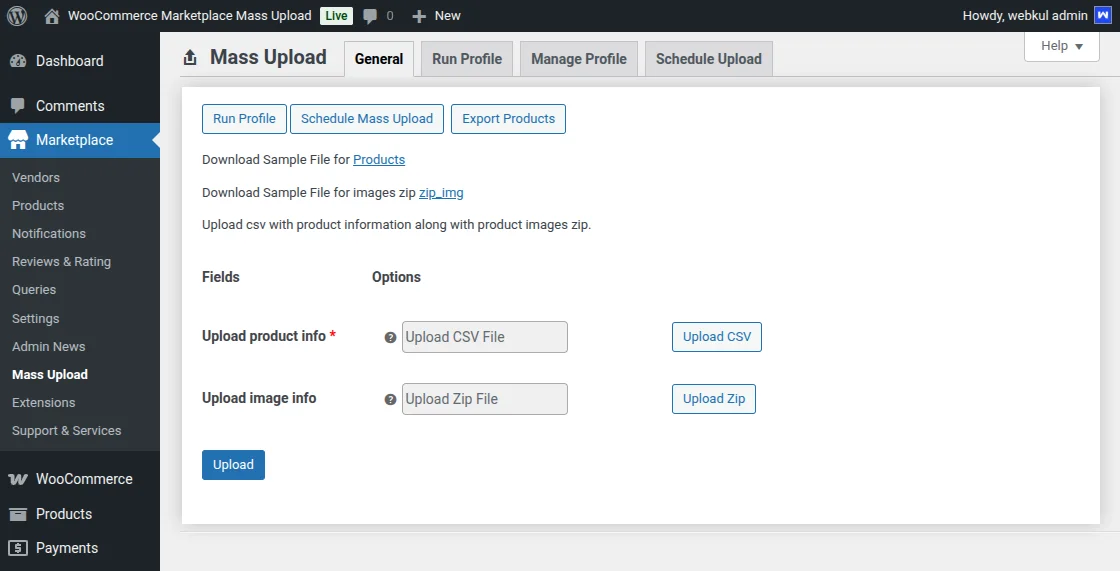
Task: Click the Export Products button
Action: point(508,119)
